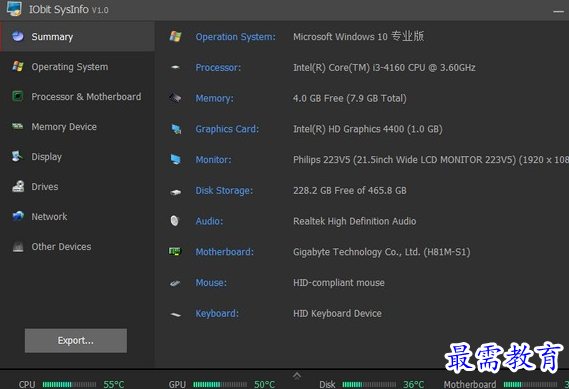Open the Summary section

(77, 37)
